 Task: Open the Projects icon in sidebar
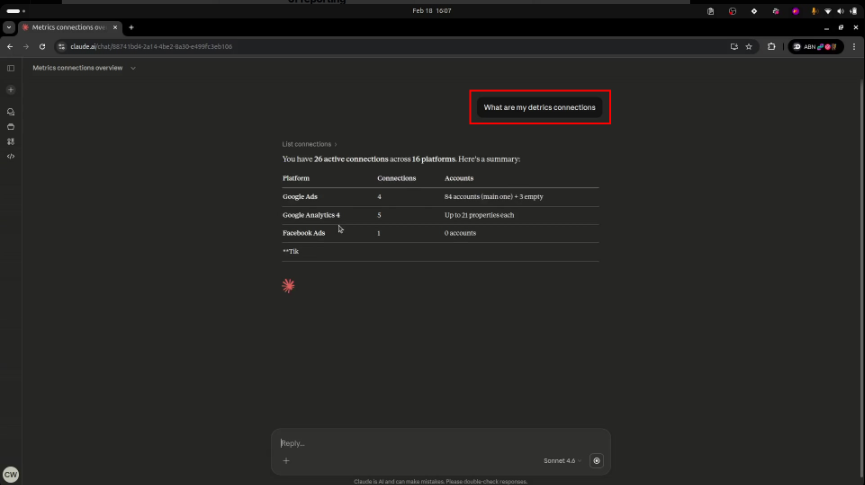click(x=10, y=127)
